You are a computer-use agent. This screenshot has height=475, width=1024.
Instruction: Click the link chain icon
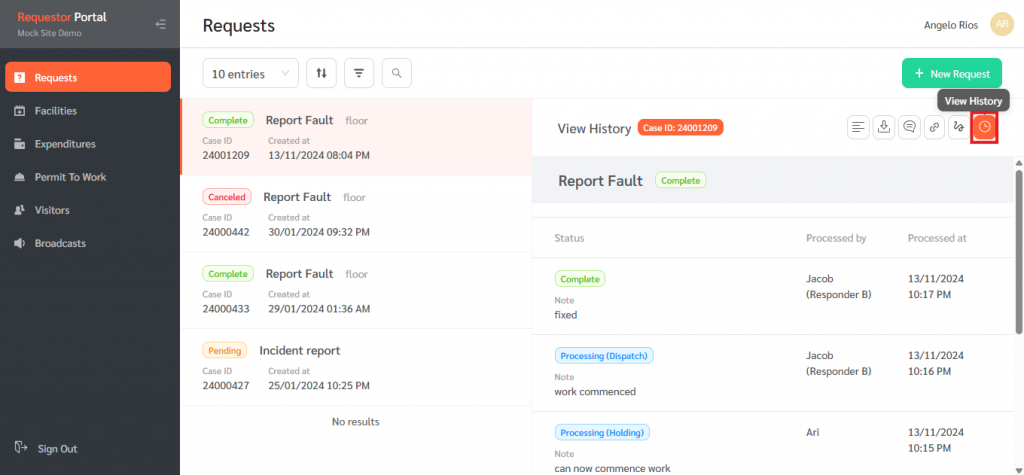tap(934, 127)
